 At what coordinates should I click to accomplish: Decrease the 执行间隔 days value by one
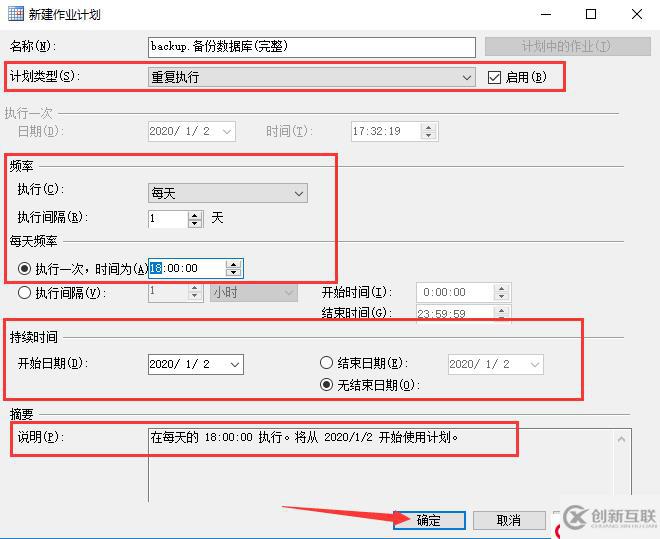coord(194,223)
